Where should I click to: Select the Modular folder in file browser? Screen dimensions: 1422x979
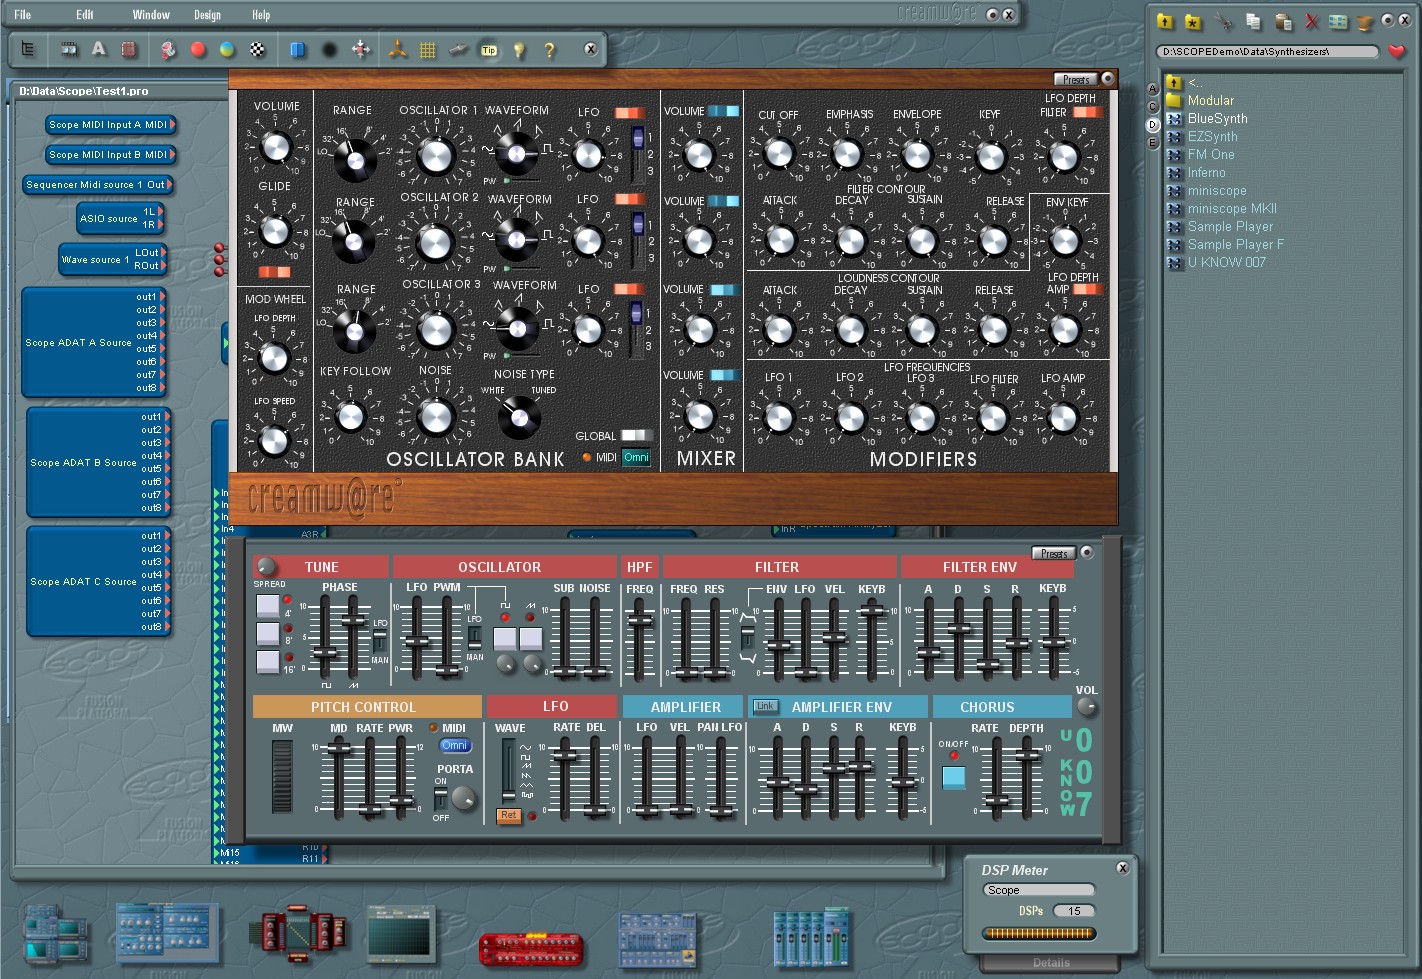pos(1210,100)
